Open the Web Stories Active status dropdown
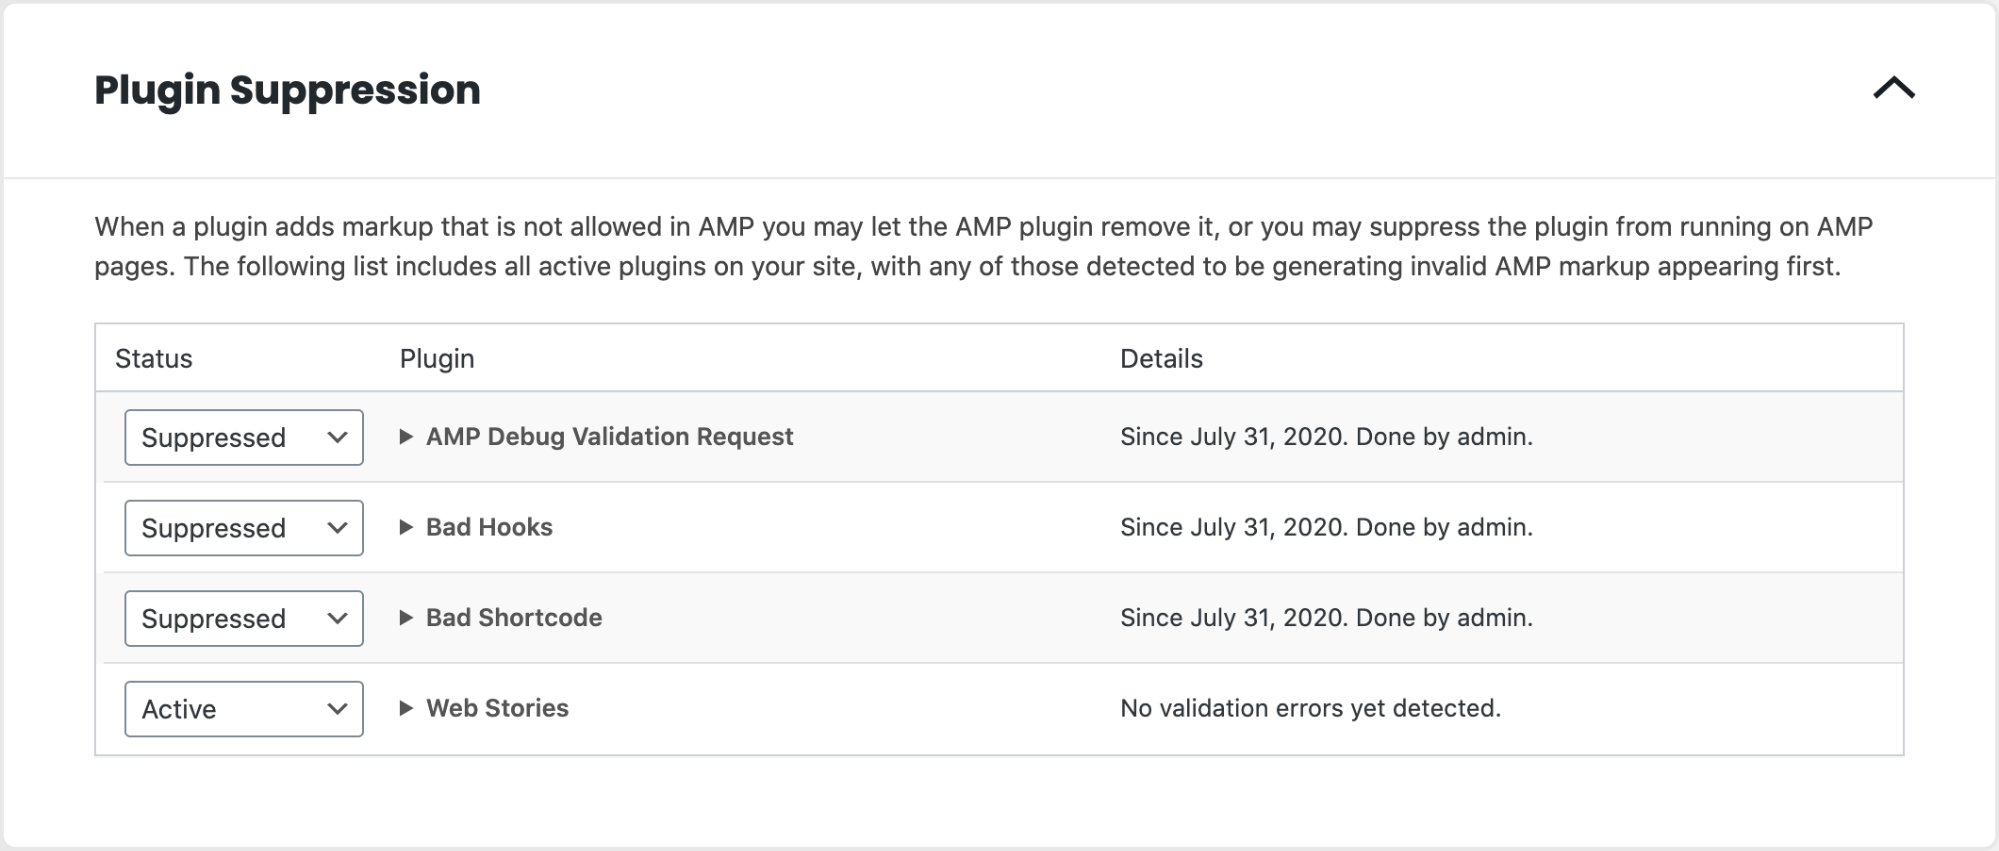1999x851 pixels. 243,709
